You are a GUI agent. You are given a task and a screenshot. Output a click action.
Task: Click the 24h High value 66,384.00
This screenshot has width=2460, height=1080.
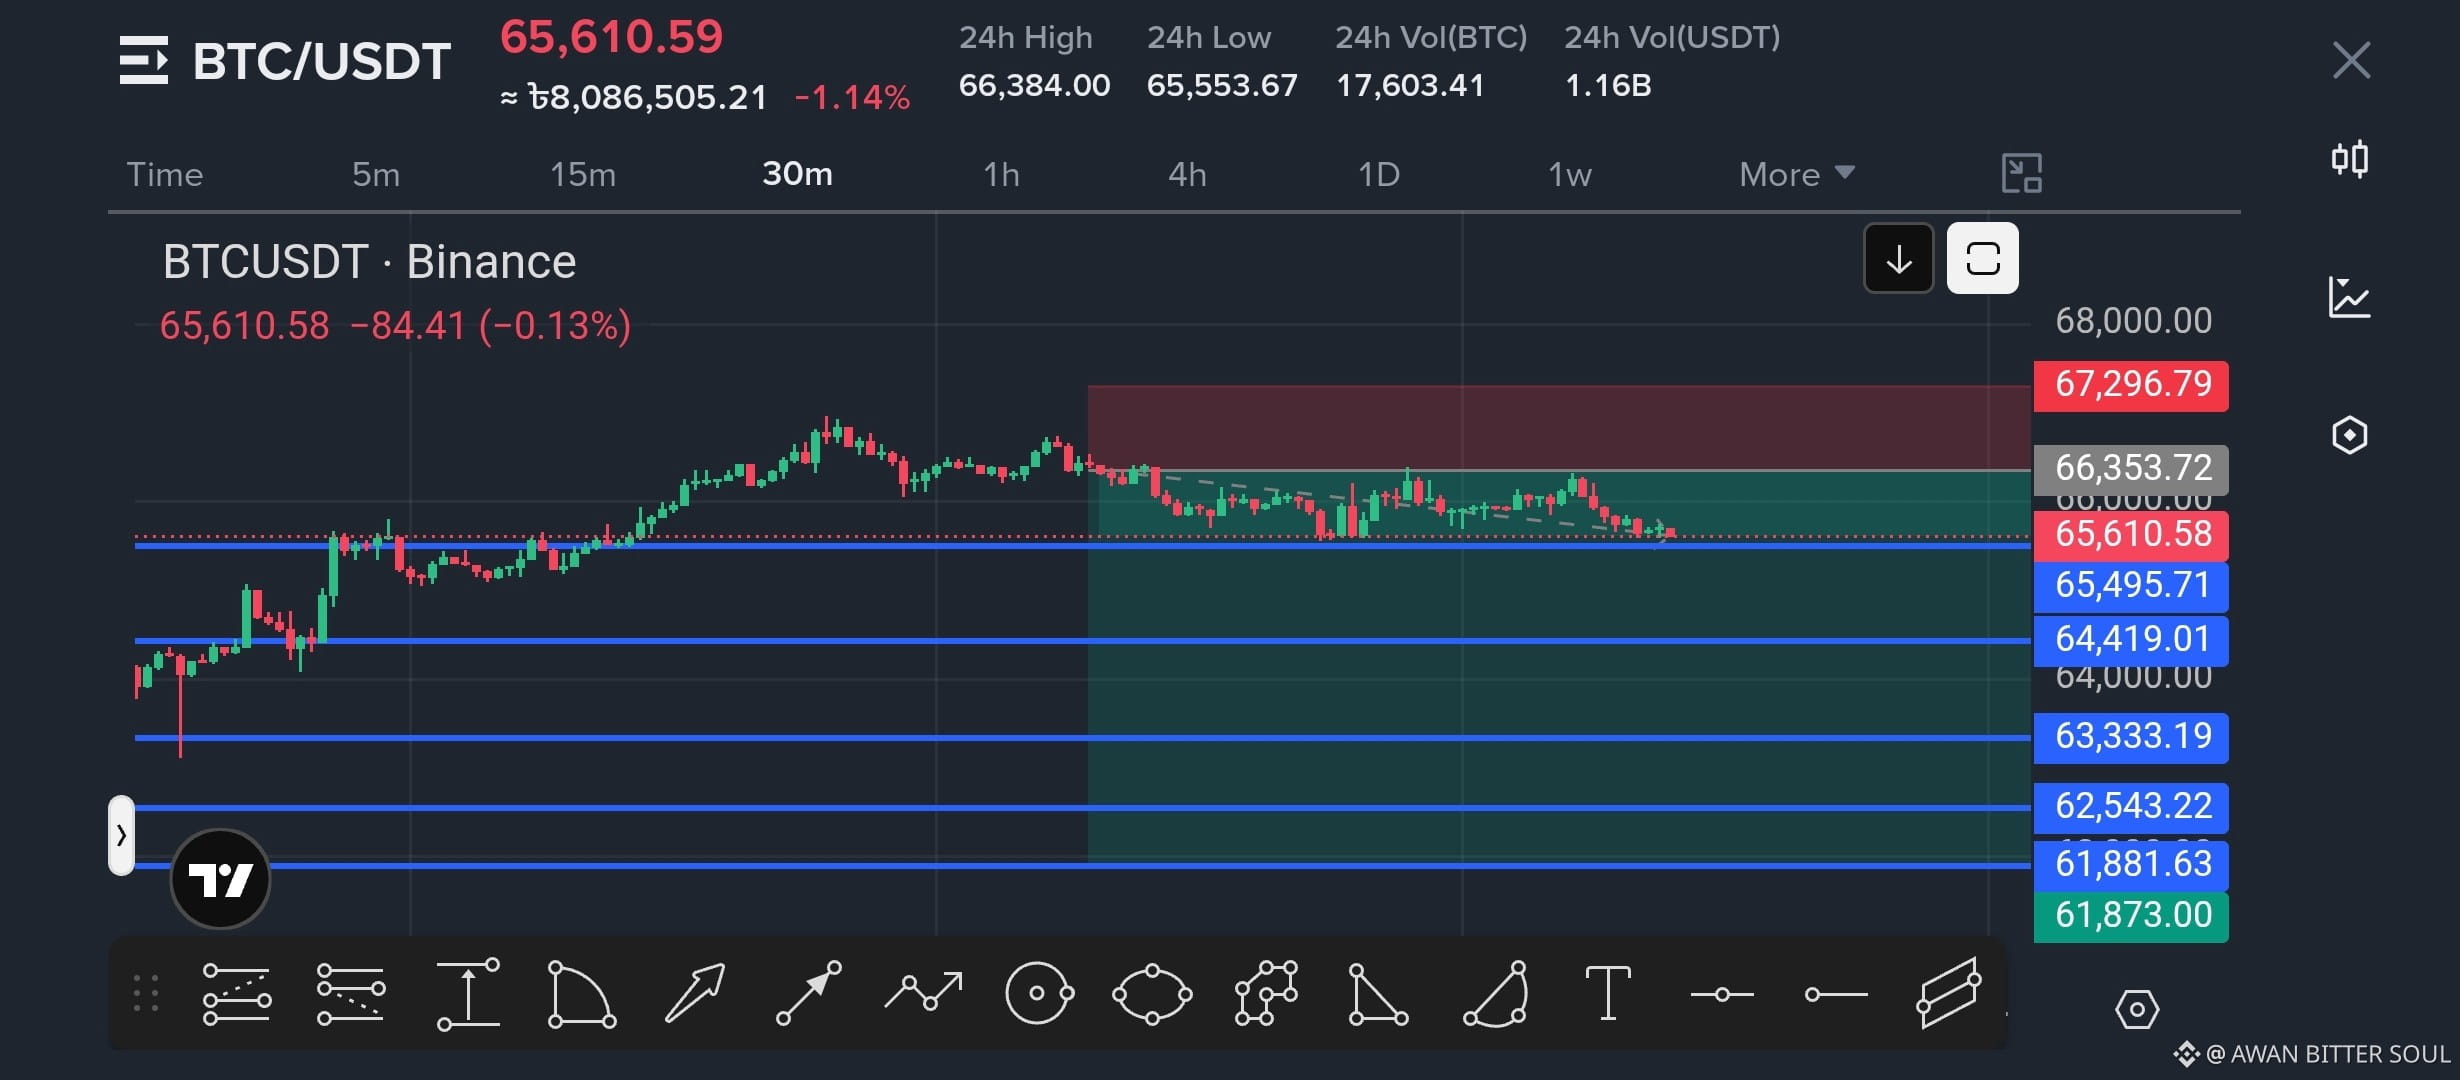(1034, 85)
